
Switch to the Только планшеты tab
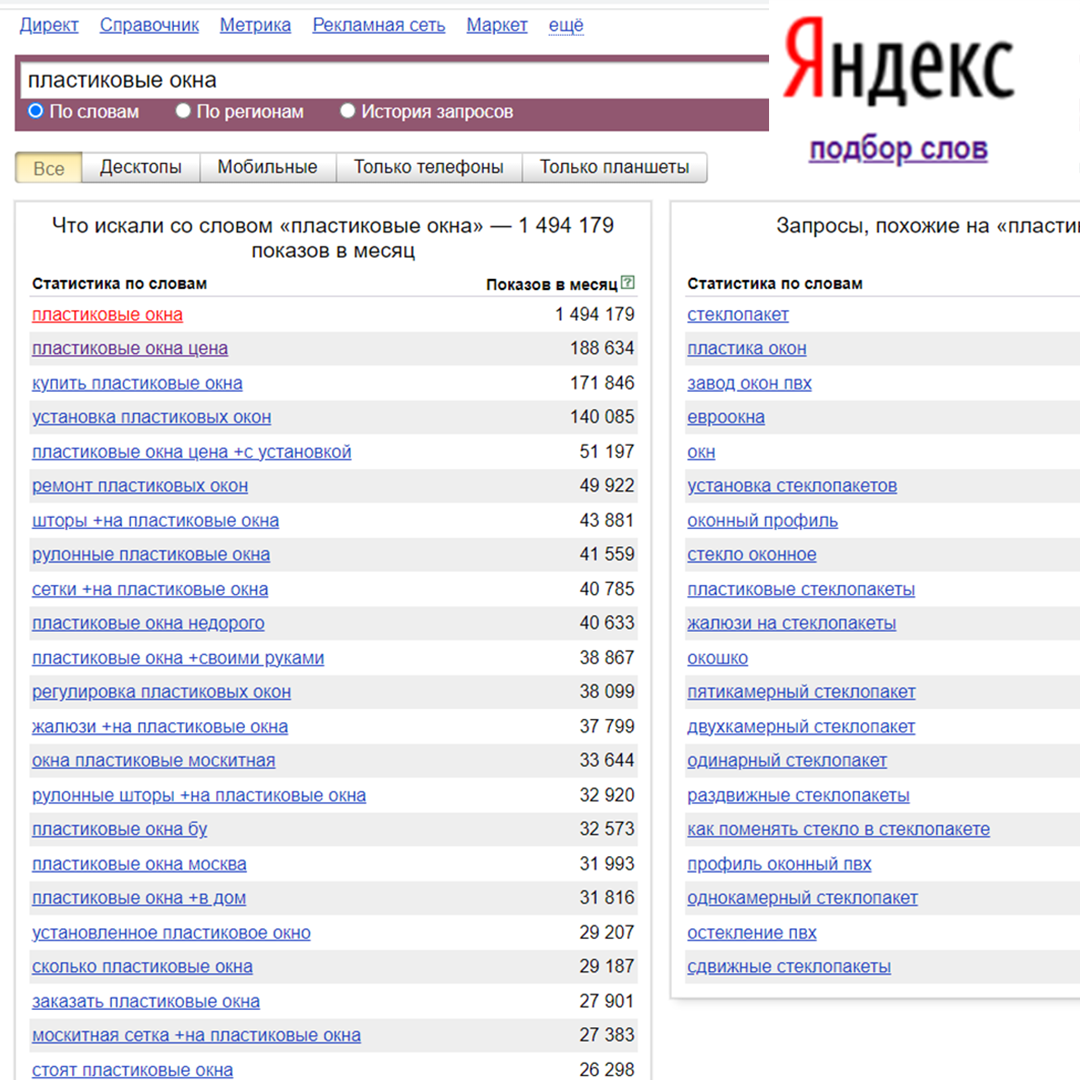pyautogui.click(x=614, y=167)
